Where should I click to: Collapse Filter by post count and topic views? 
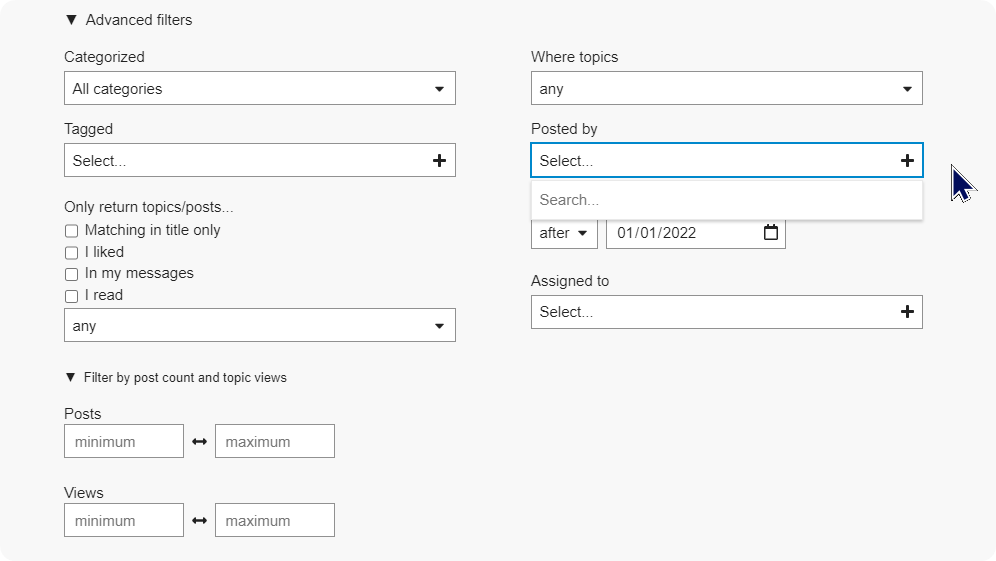point(176,377)
